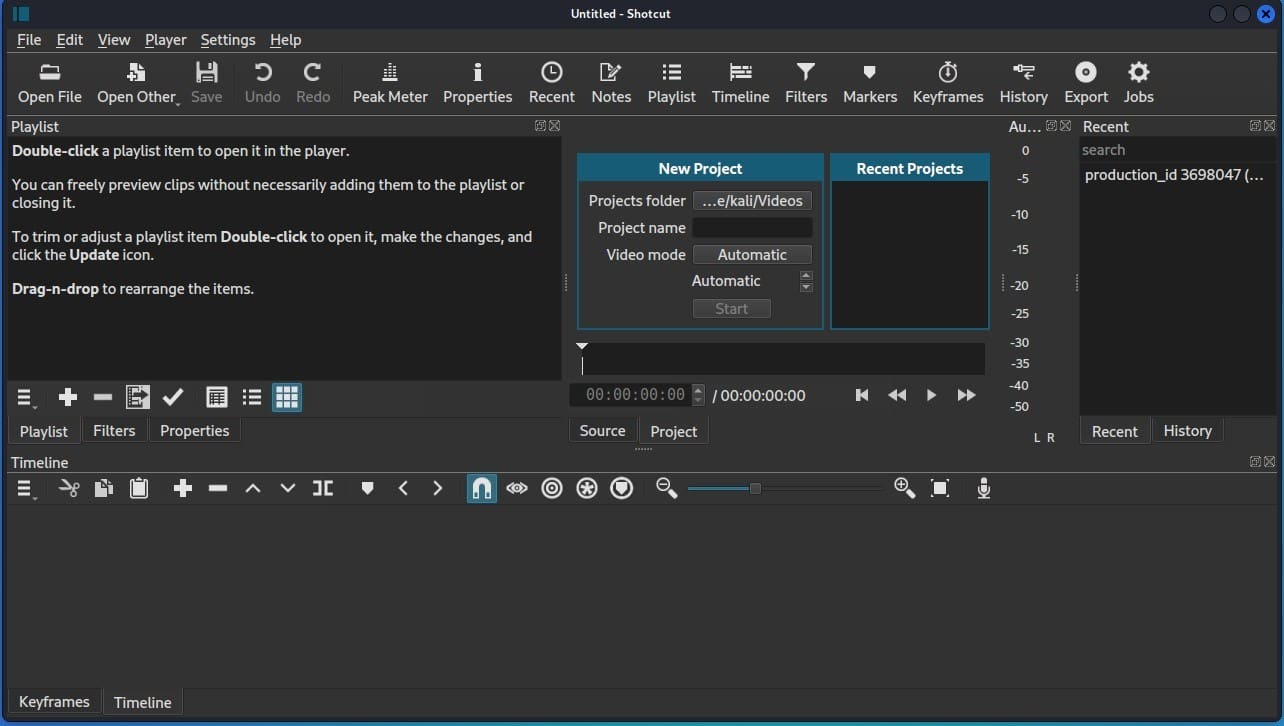1284x726 pixels.
Task: Remove playlist item with minus icon
Action: [x=103, y=398]
